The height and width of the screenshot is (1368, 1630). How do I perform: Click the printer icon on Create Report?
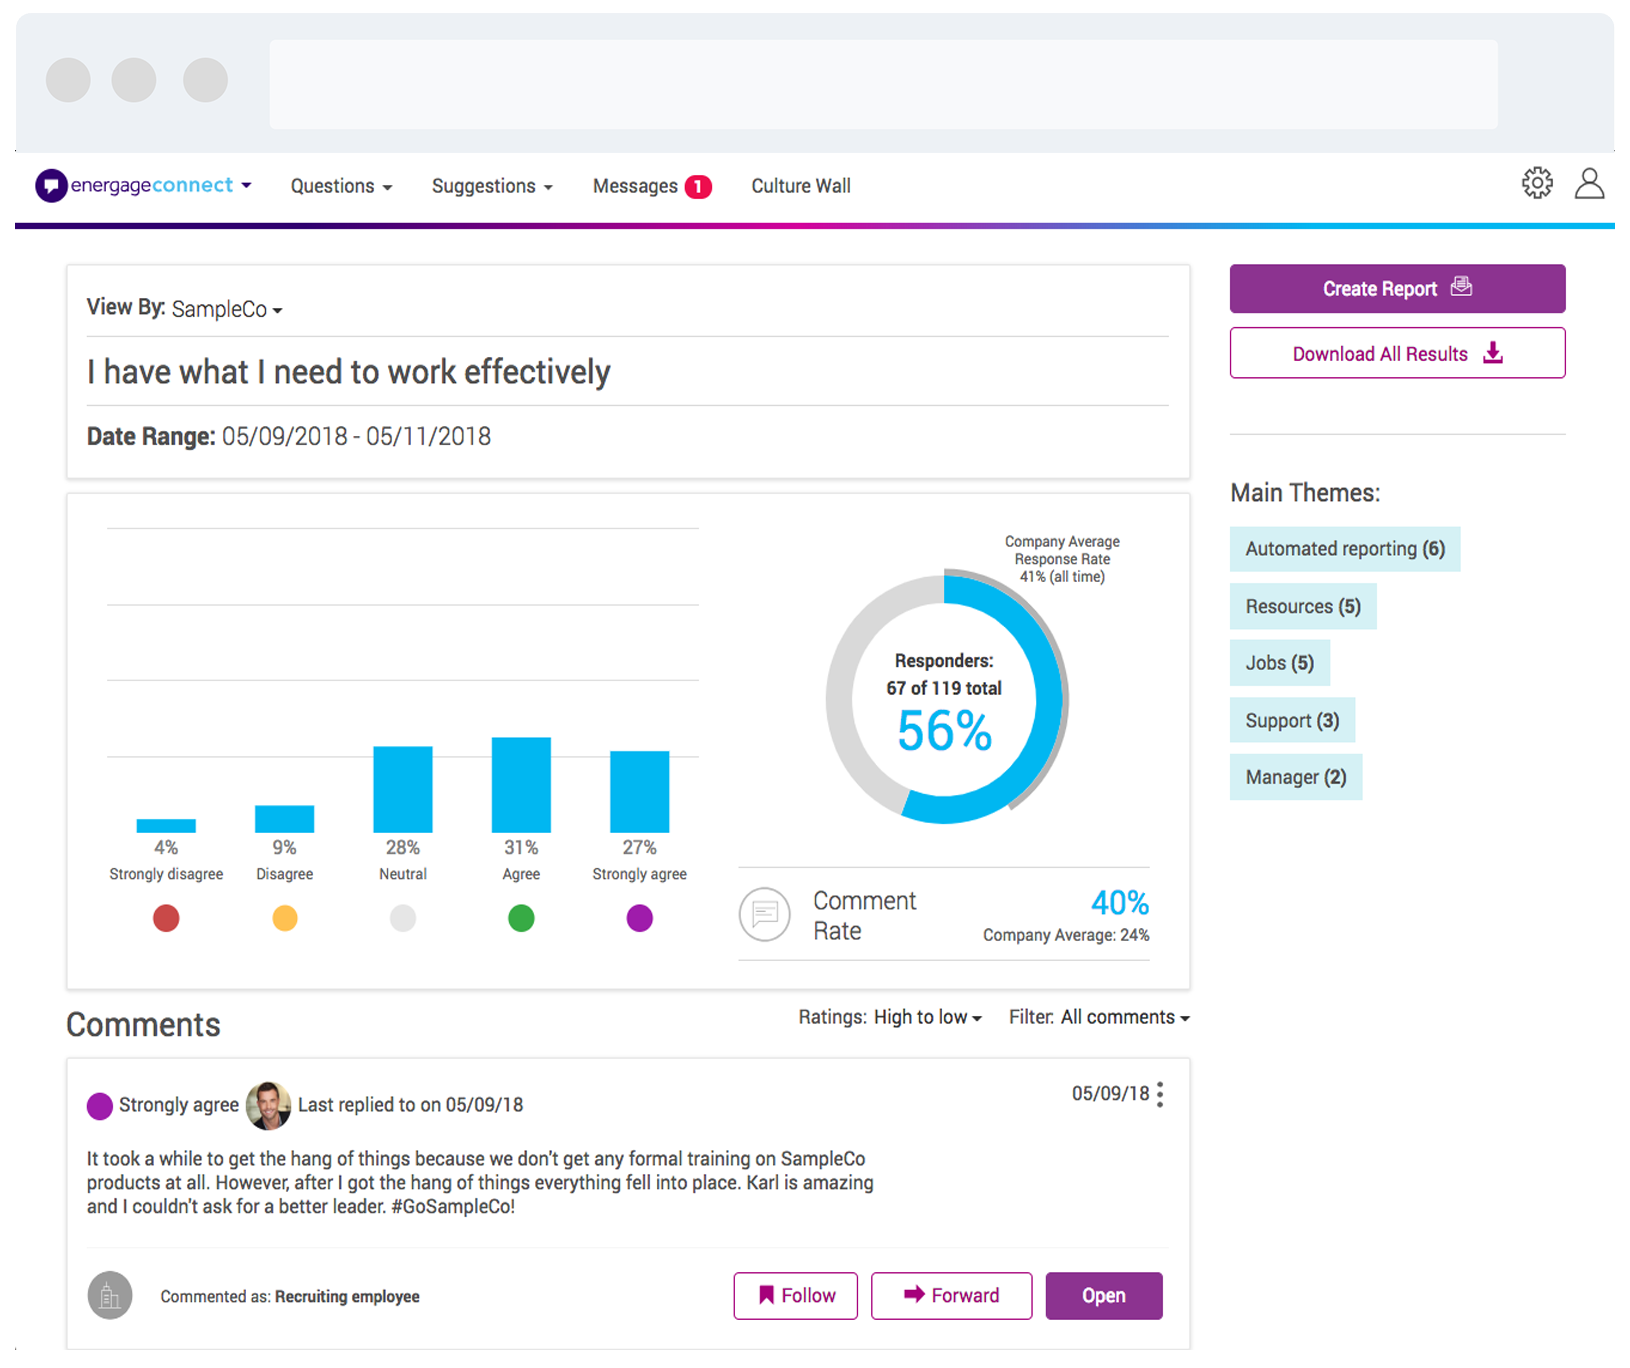click(x=1462, y=286)
